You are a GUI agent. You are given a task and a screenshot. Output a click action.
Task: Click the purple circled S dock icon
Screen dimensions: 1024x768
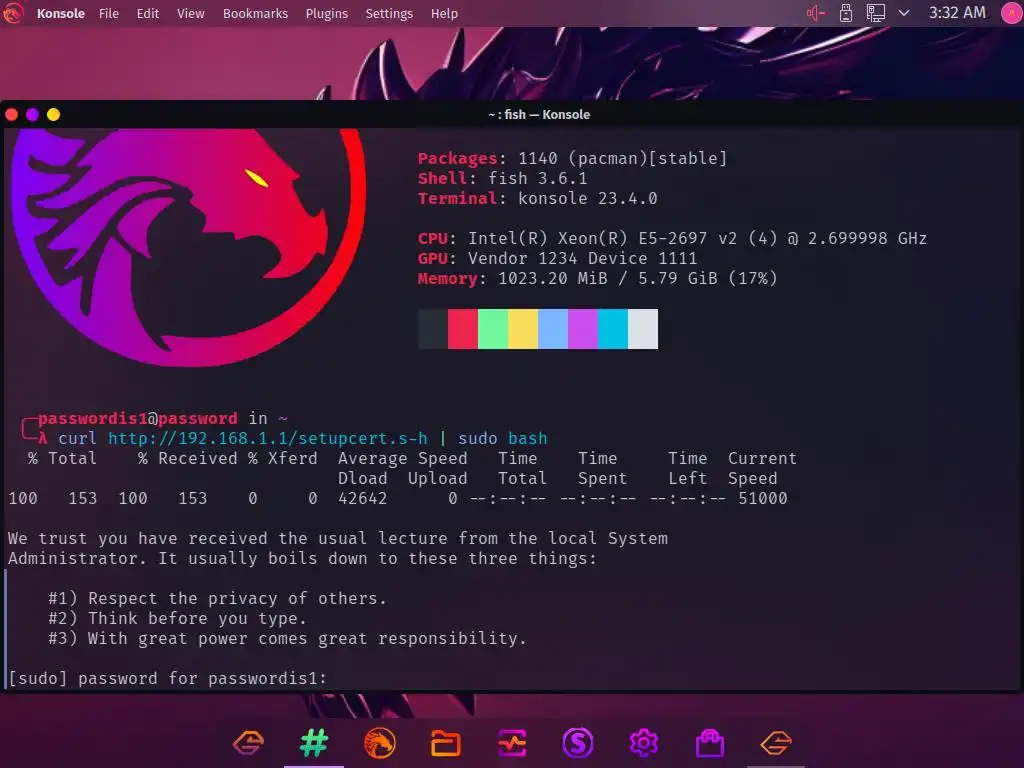tap(578, 743)
